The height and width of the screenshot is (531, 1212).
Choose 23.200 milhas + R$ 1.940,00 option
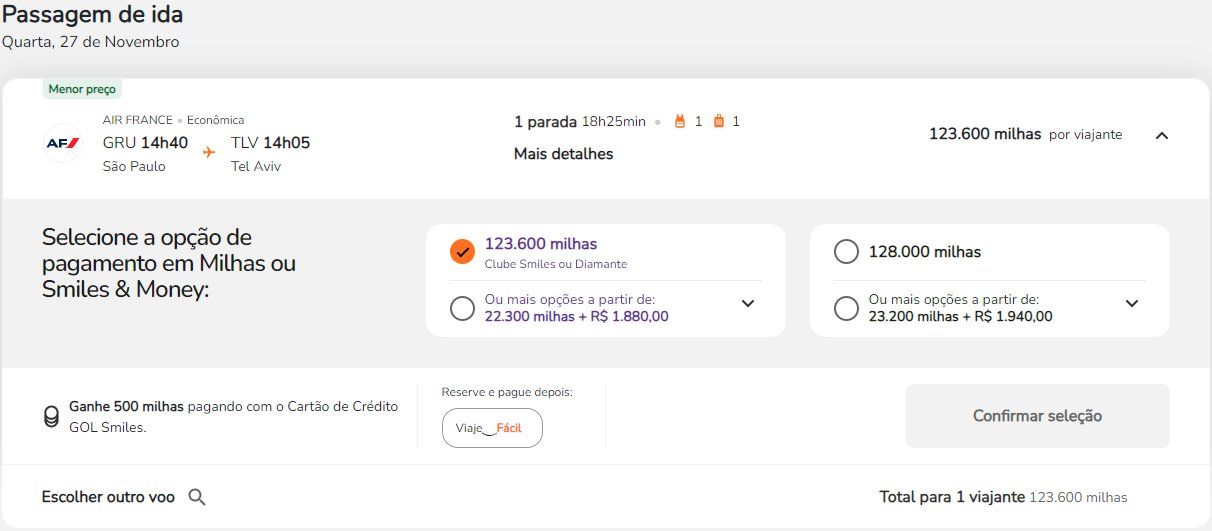[x=846, y=308]
